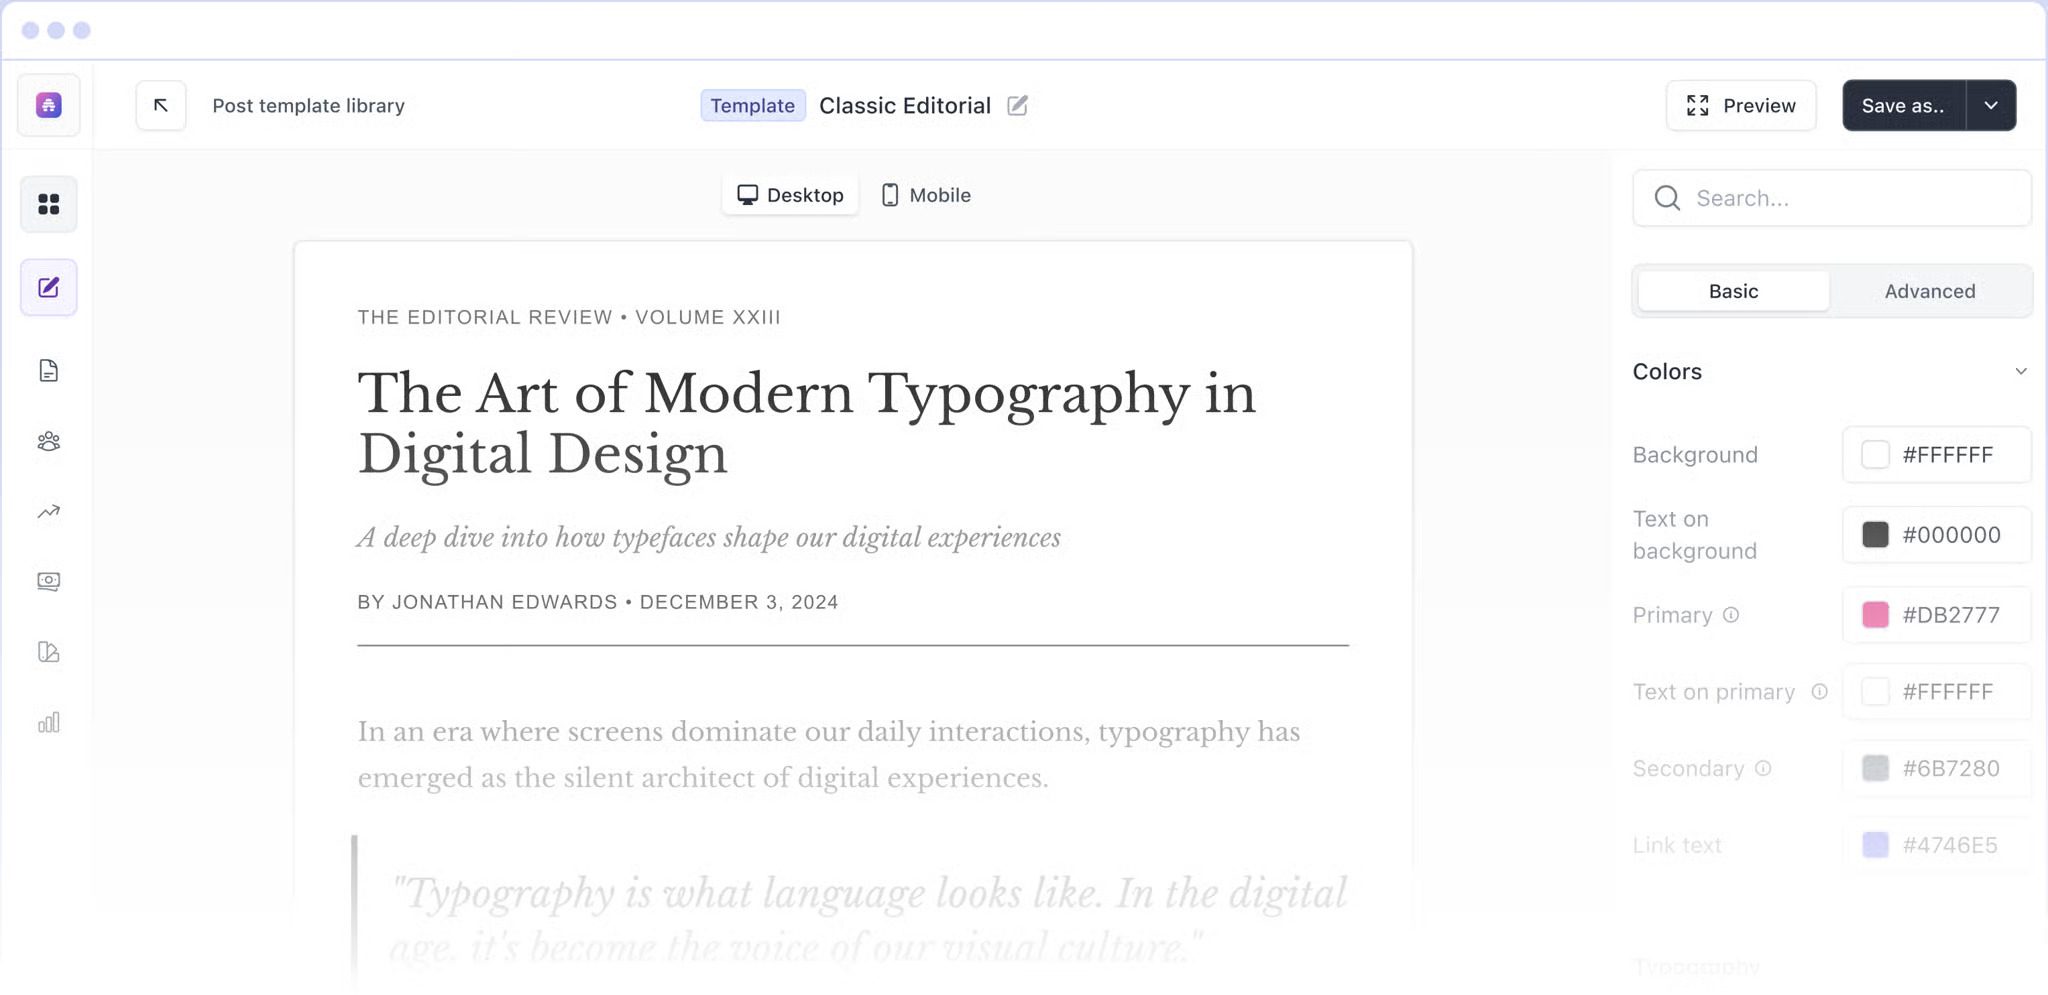Click the Save as.. button
This screenshot has width=2048, height=995.
click(x=1903, y=105)
